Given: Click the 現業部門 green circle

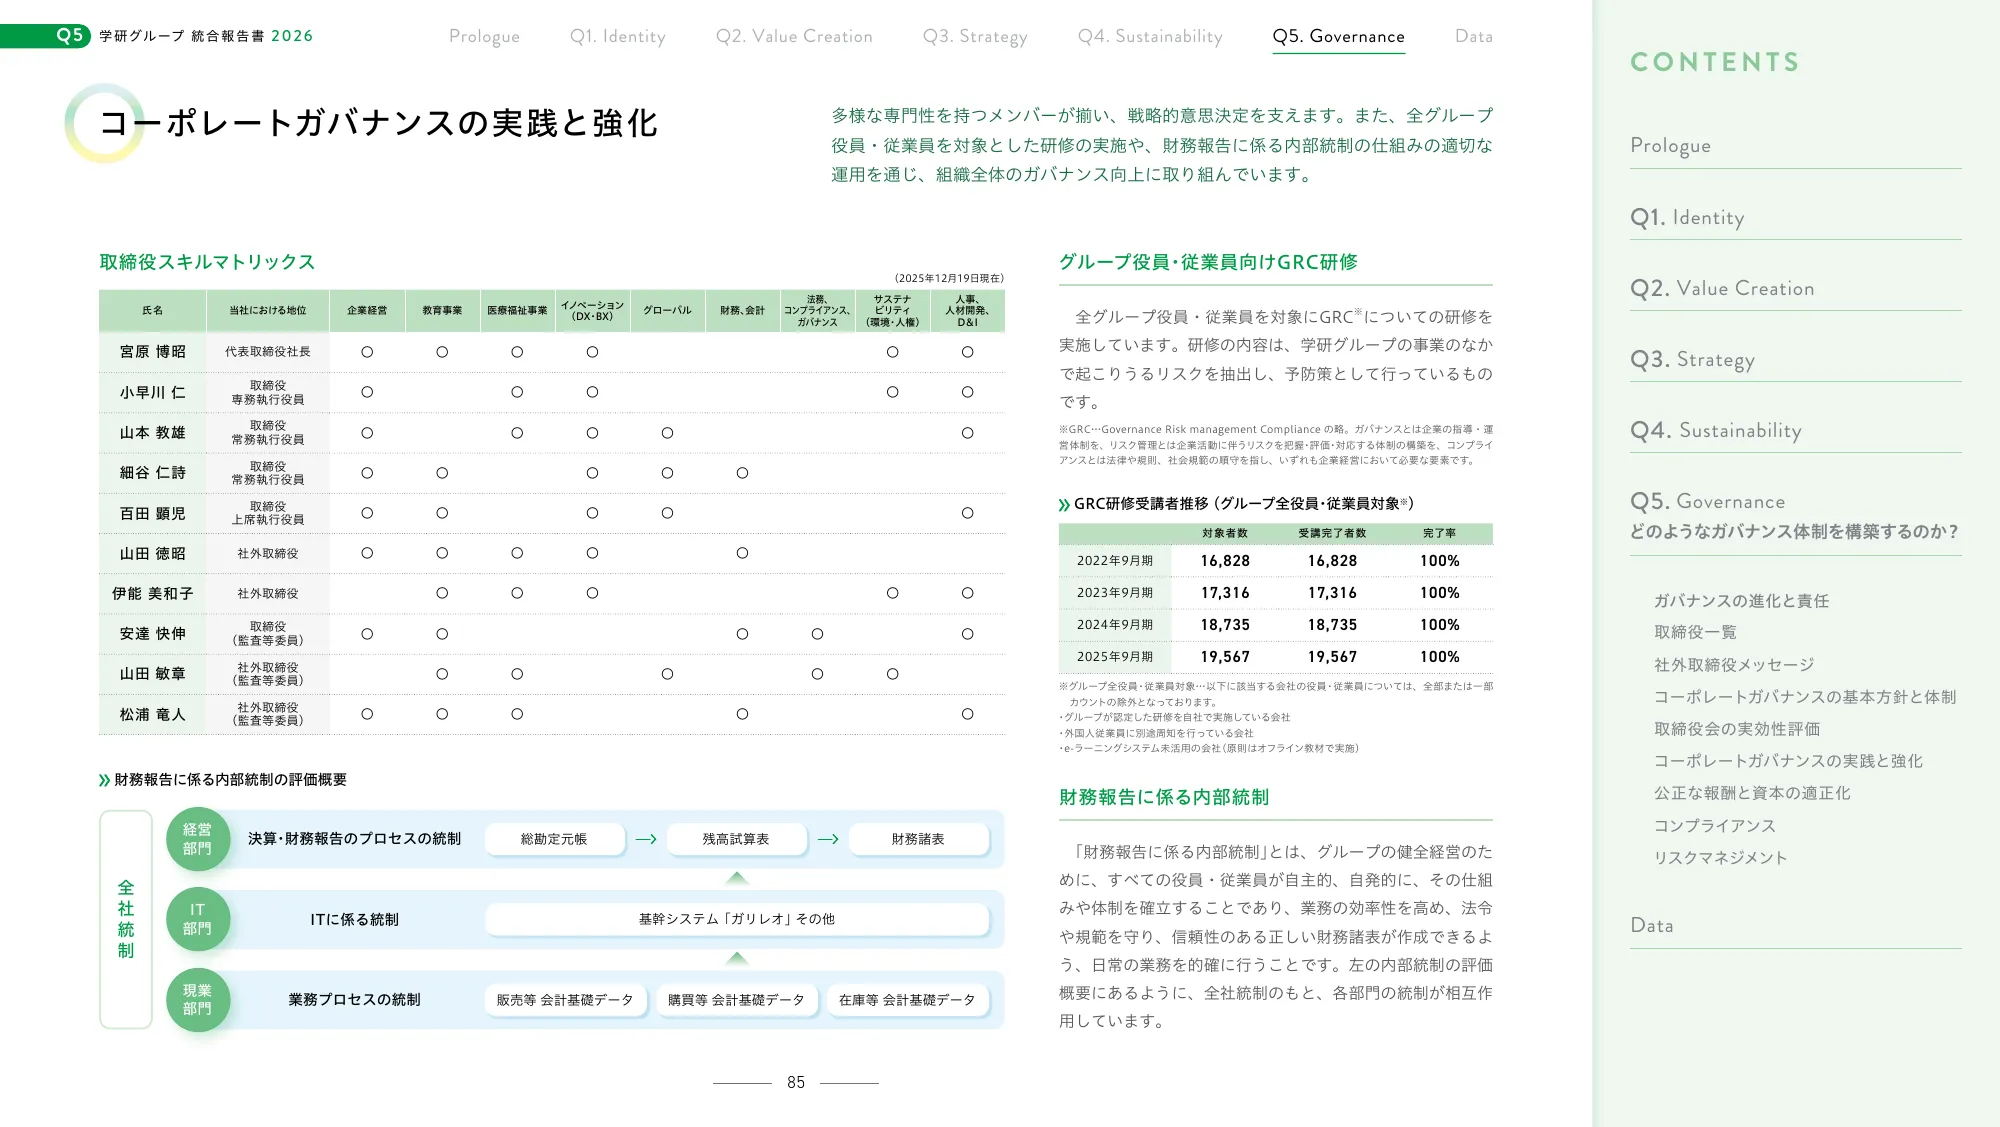Looking at the screenshot, I should [198, 1000].
